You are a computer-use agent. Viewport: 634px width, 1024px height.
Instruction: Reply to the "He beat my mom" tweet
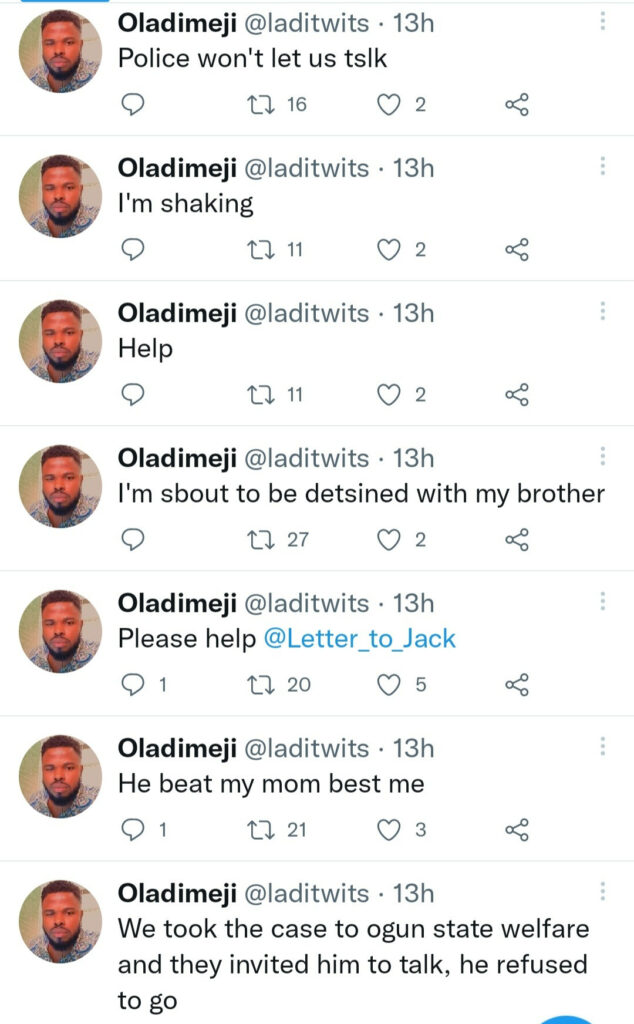132,829
